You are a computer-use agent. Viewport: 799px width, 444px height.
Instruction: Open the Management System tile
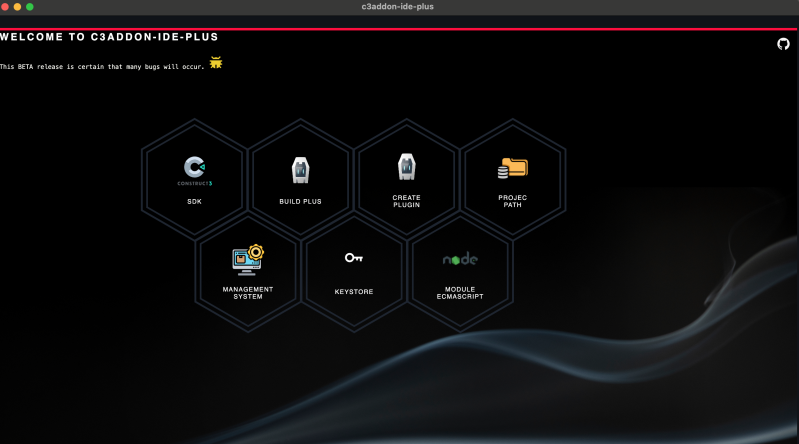(248, 273)
